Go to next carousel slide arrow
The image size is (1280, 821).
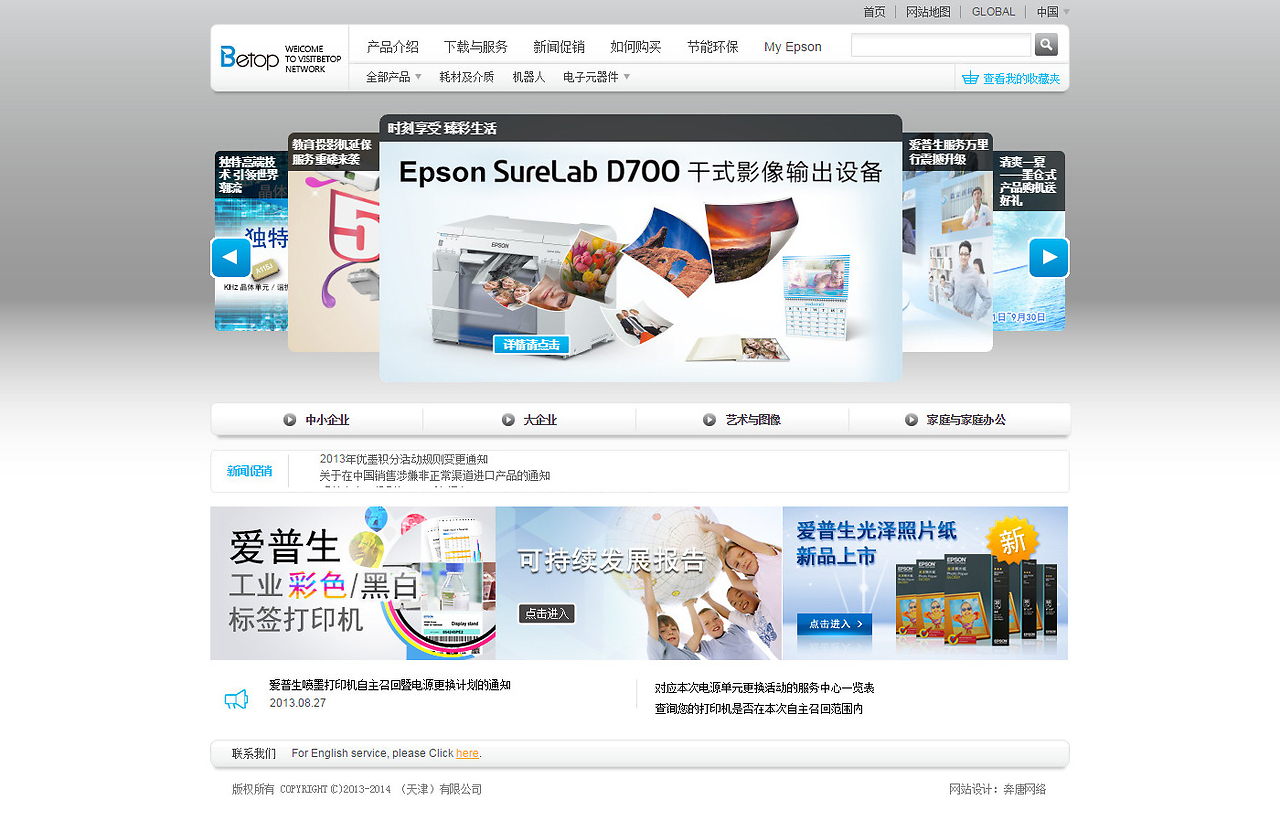pos(1049,258)
